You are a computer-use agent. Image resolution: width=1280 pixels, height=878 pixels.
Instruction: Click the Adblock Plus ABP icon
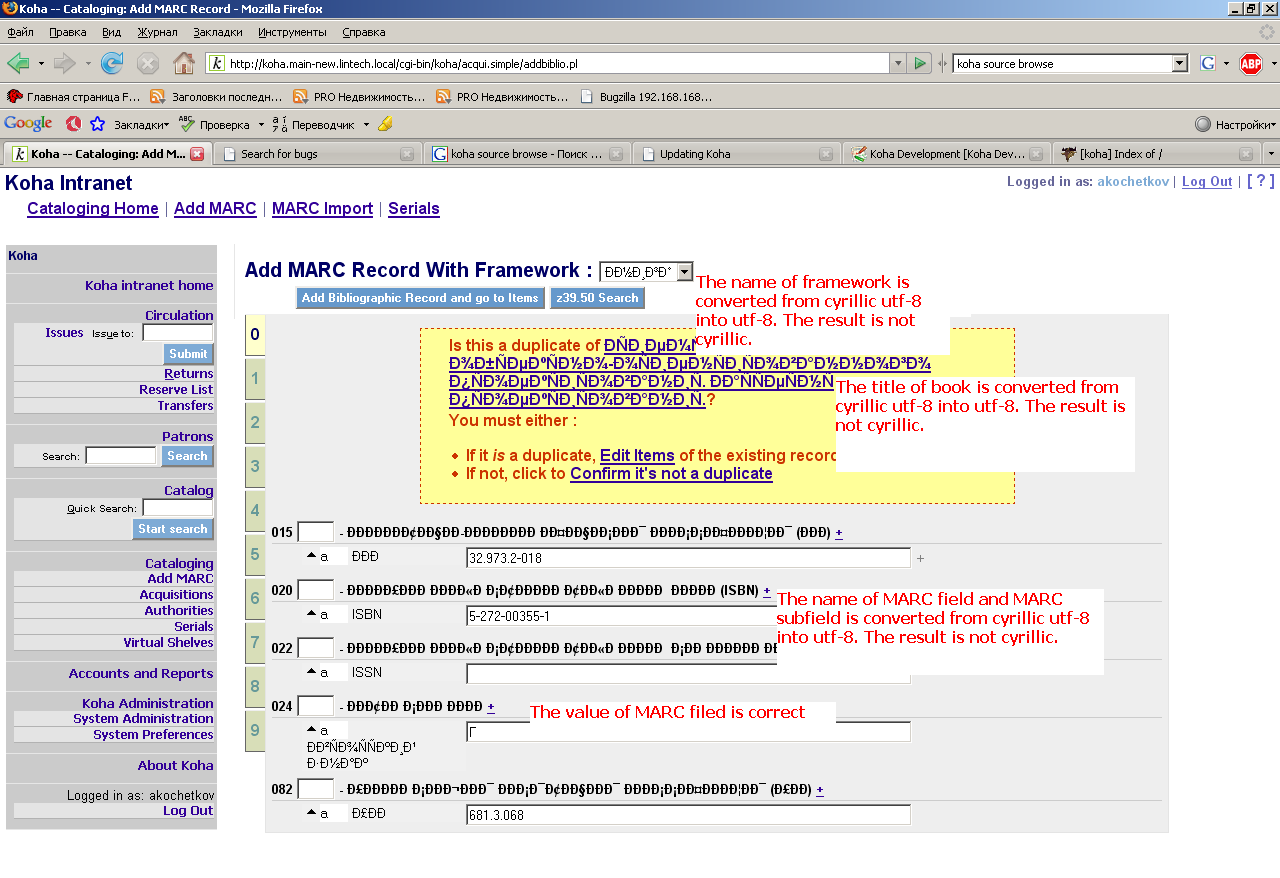coord(1251,64)
